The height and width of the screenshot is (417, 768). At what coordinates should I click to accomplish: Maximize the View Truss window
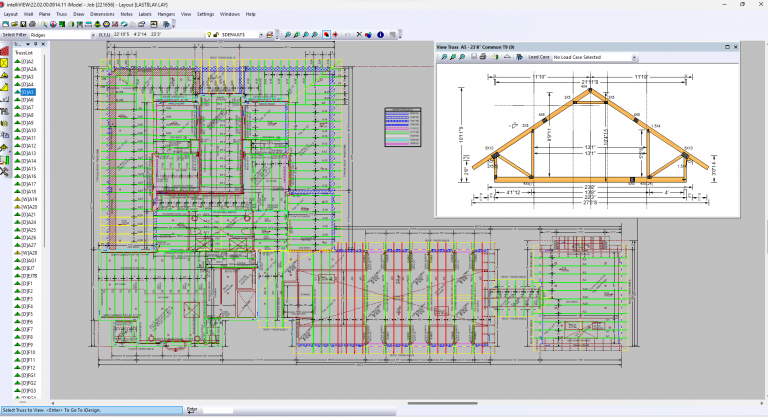click(727, 47)
